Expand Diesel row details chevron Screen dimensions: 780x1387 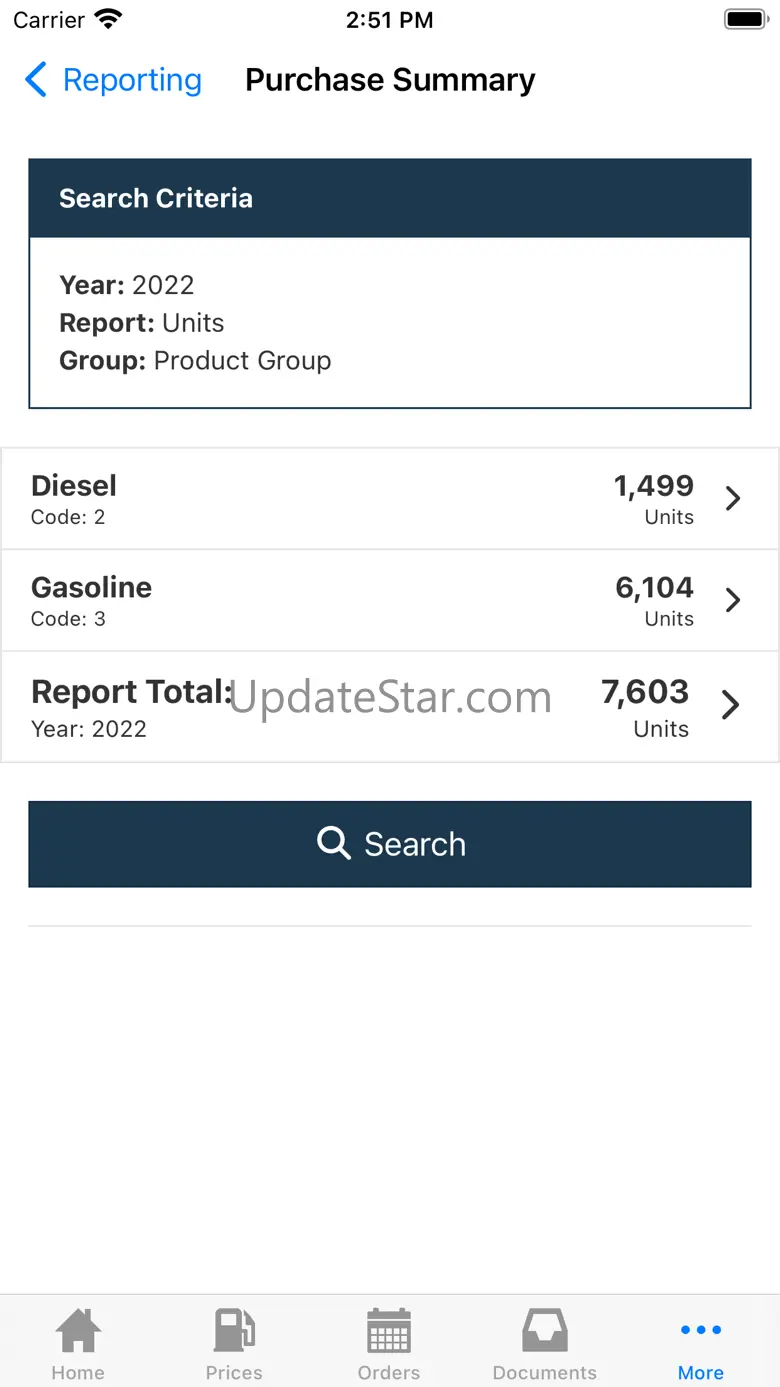[x=733, y=498]
